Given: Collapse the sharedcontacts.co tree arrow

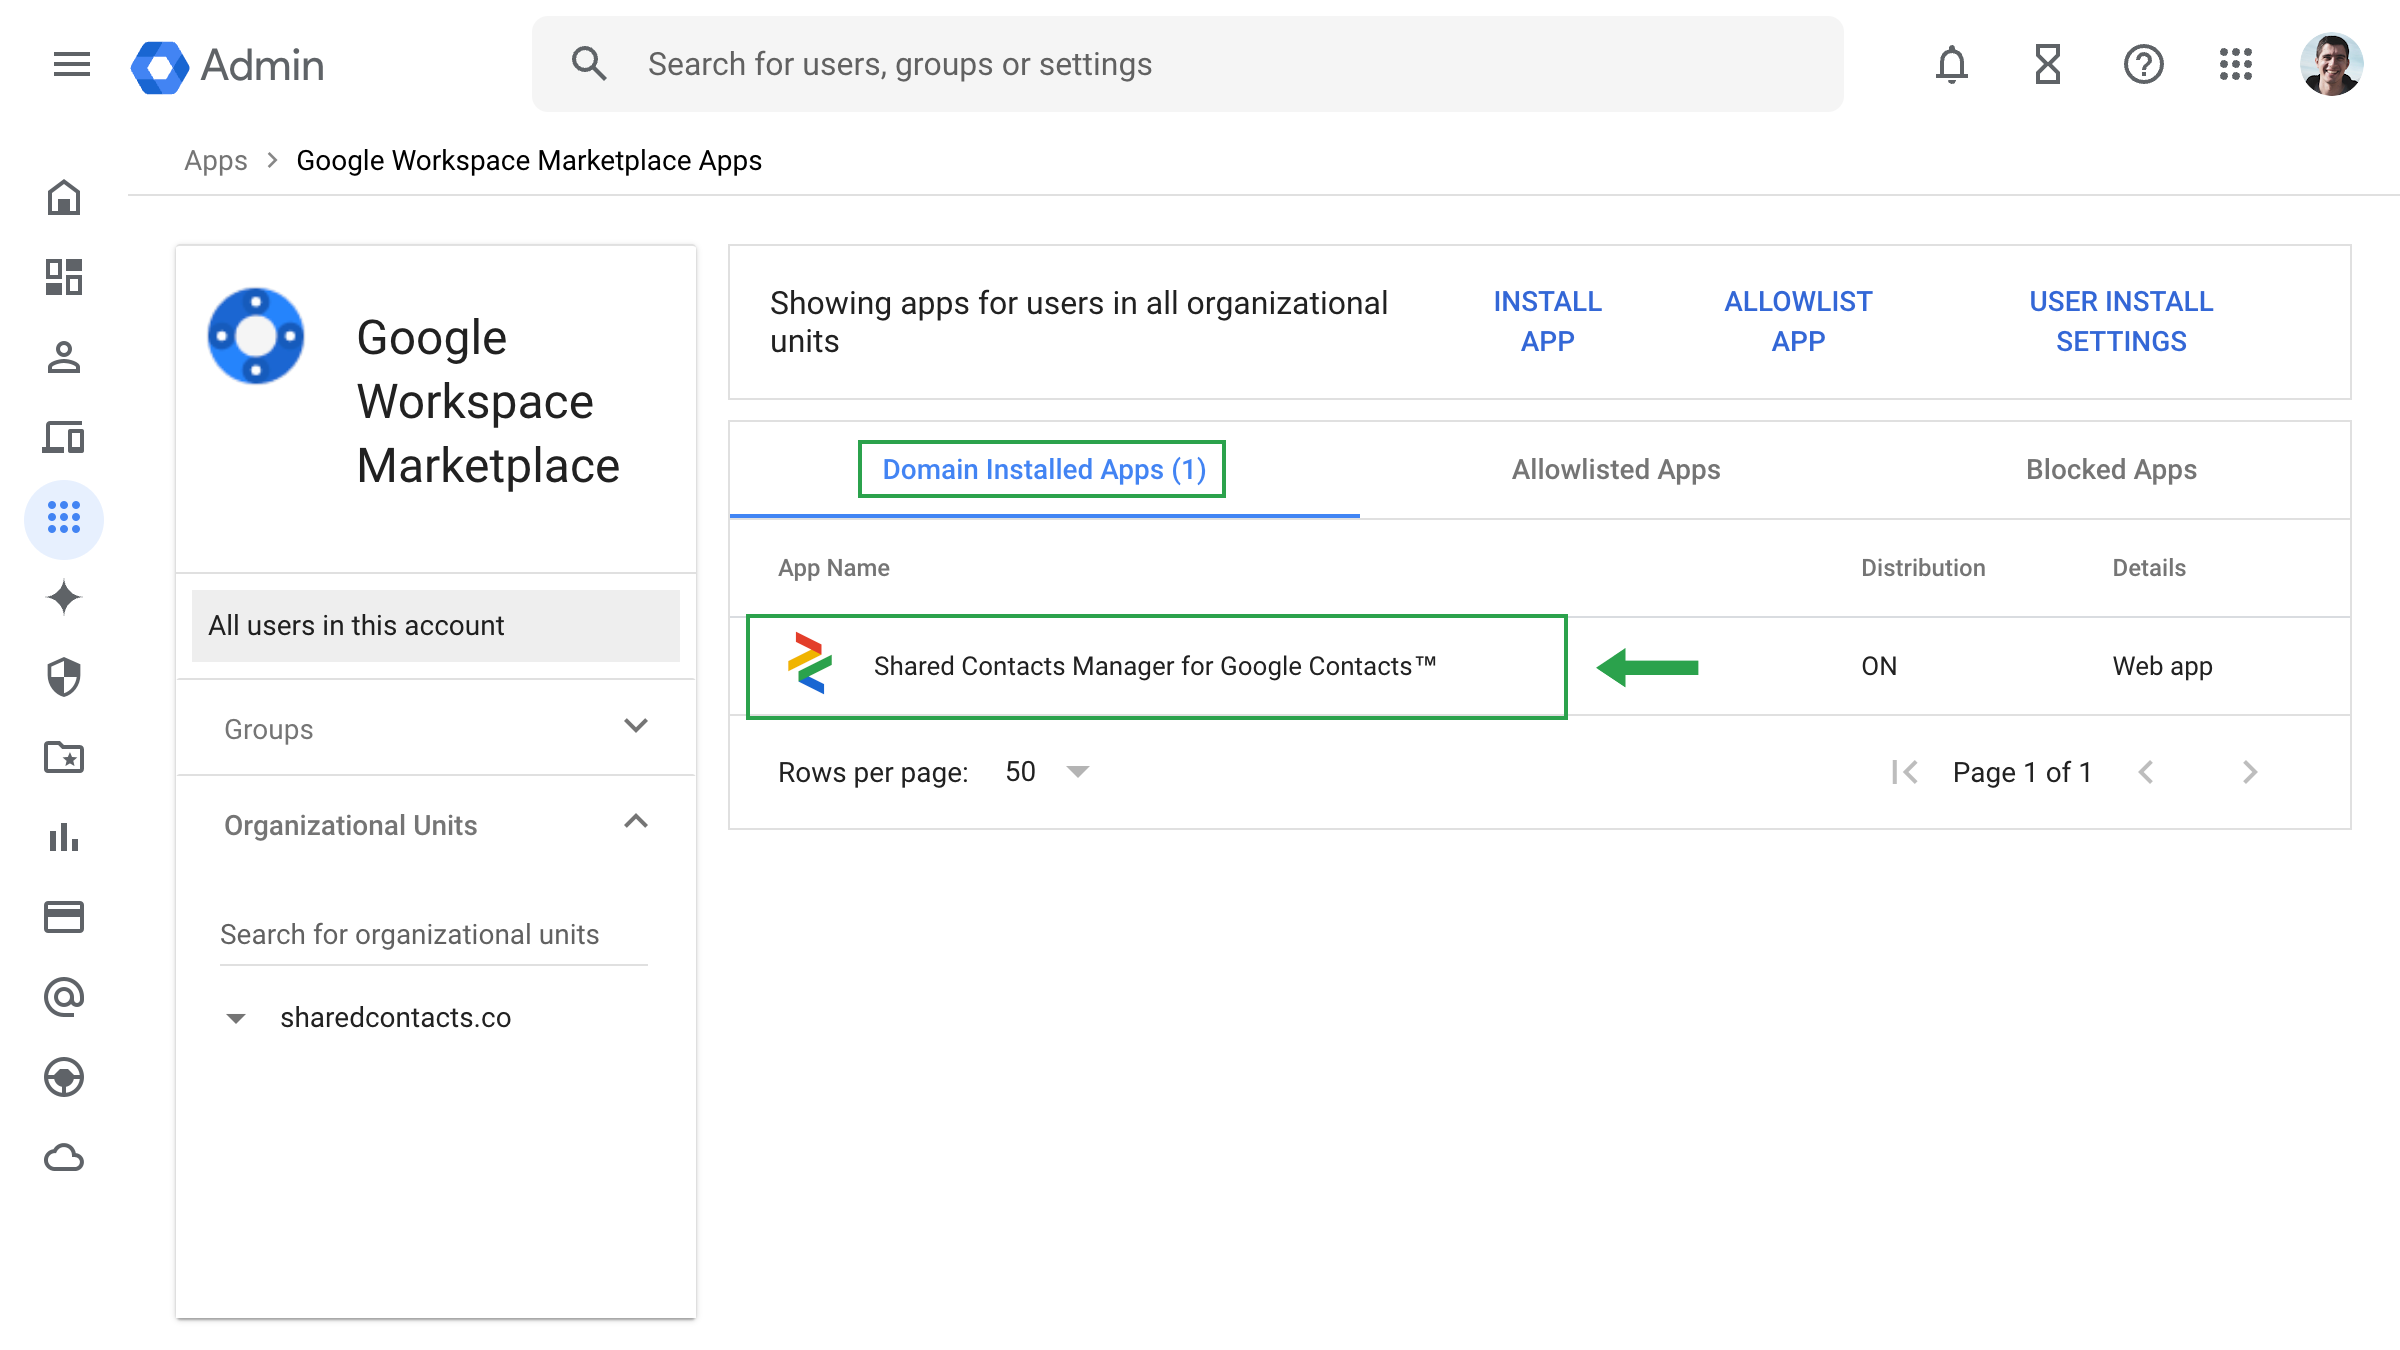Looking at the screenshot, I should [236, 1018].
